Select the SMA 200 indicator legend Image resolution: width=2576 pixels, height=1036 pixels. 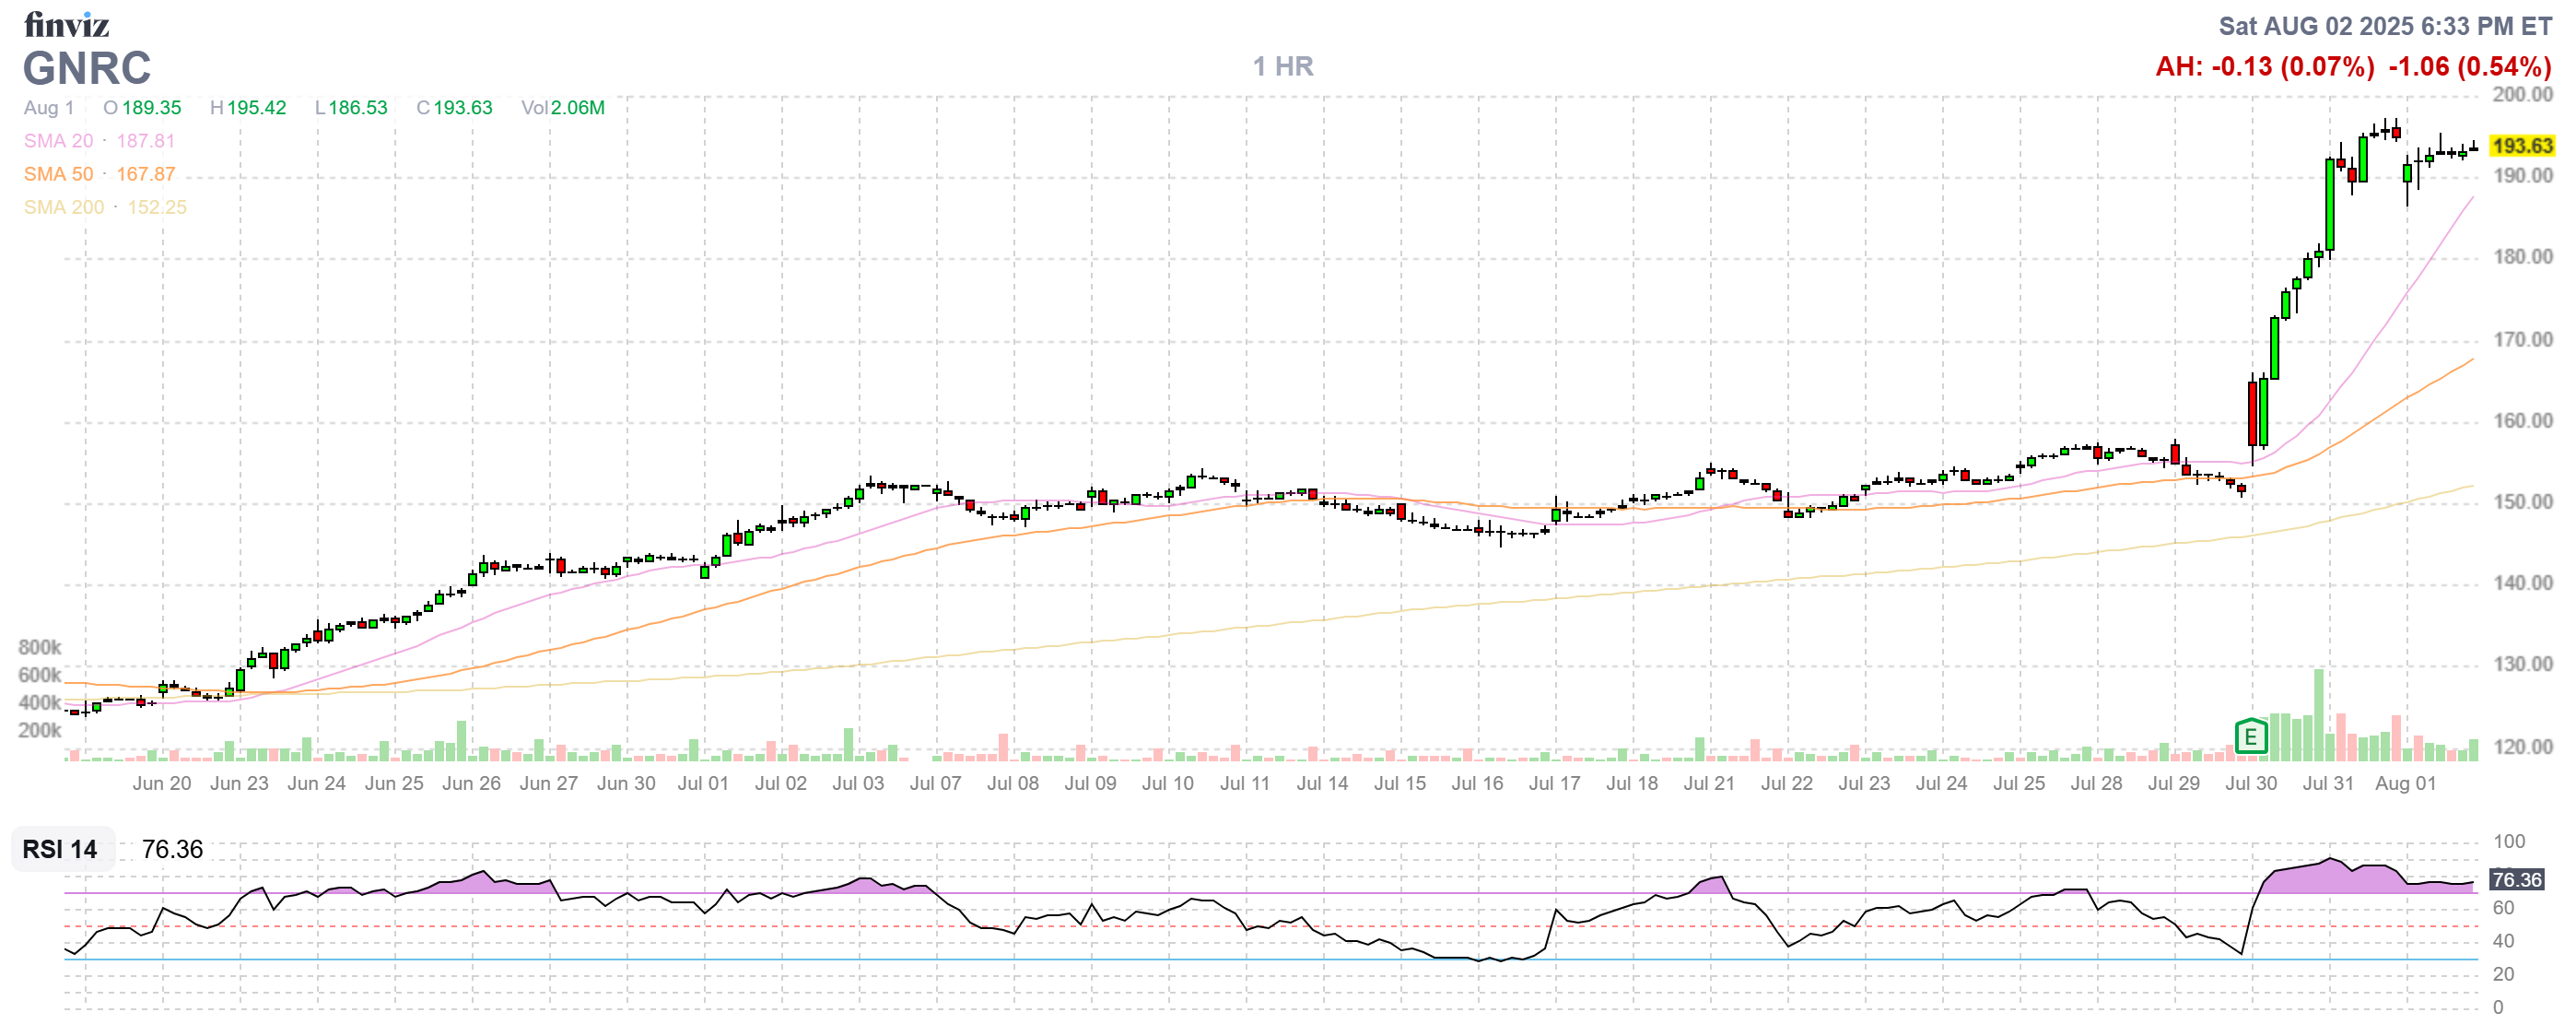click(x=62, y=207)
